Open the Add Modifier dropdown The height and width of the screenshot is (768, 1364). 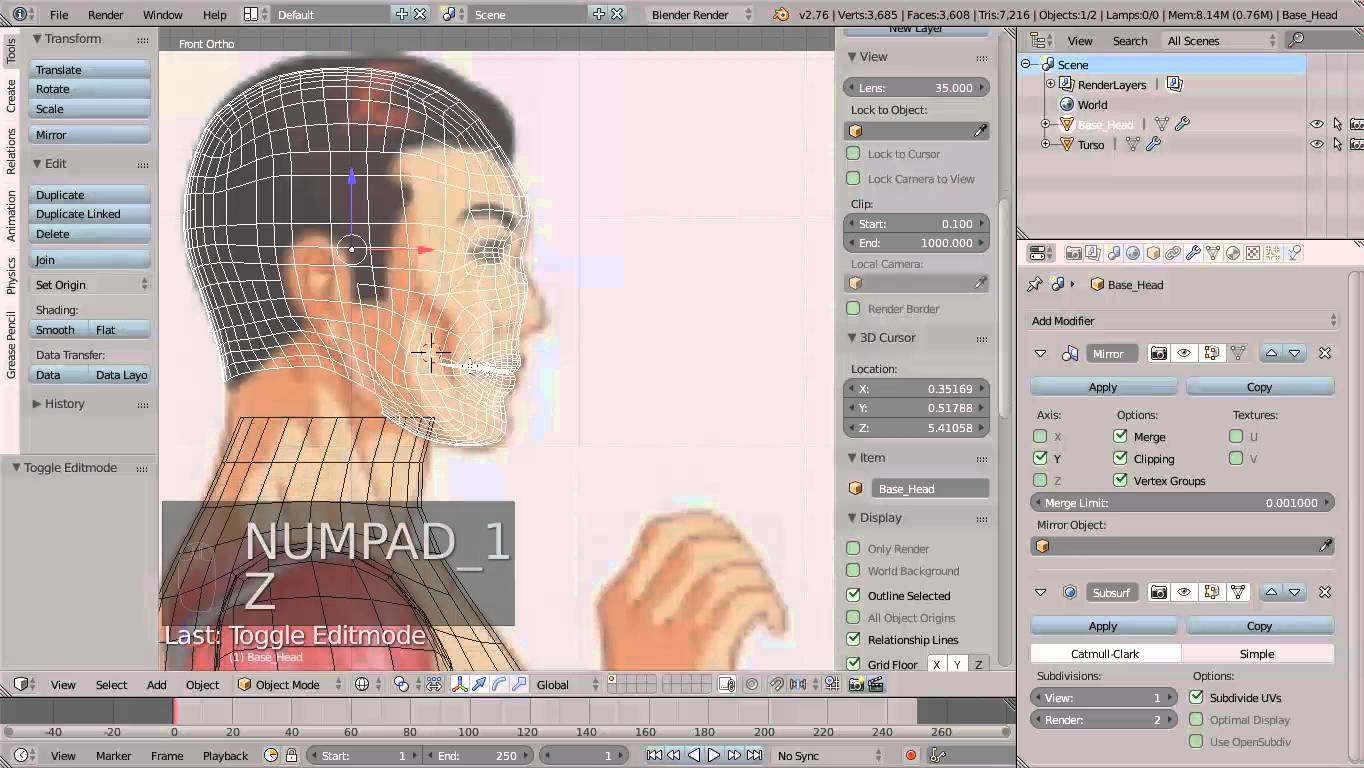coord(1182,320)
